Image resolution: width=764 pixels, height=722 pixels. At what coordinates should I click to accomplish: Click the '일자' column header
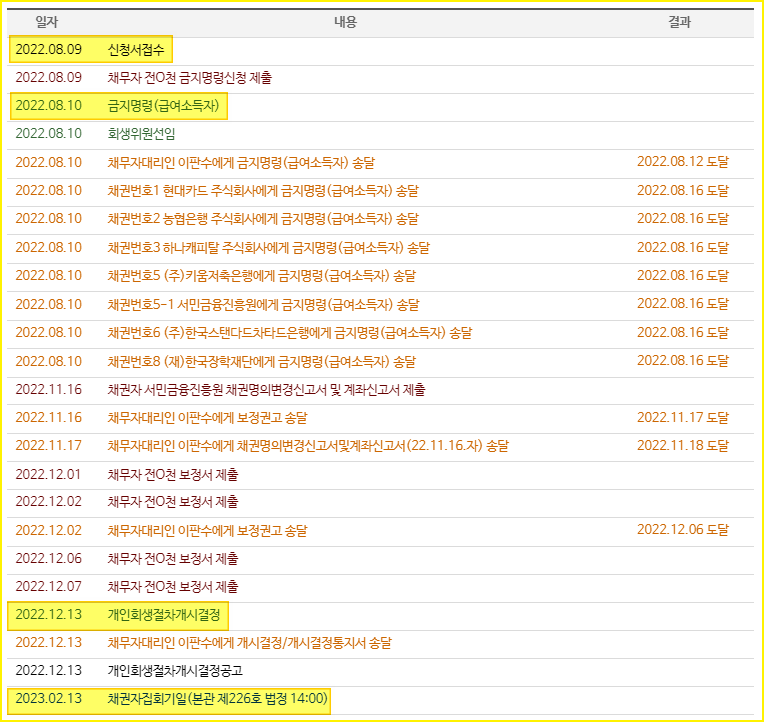click(x=47, y=22)
